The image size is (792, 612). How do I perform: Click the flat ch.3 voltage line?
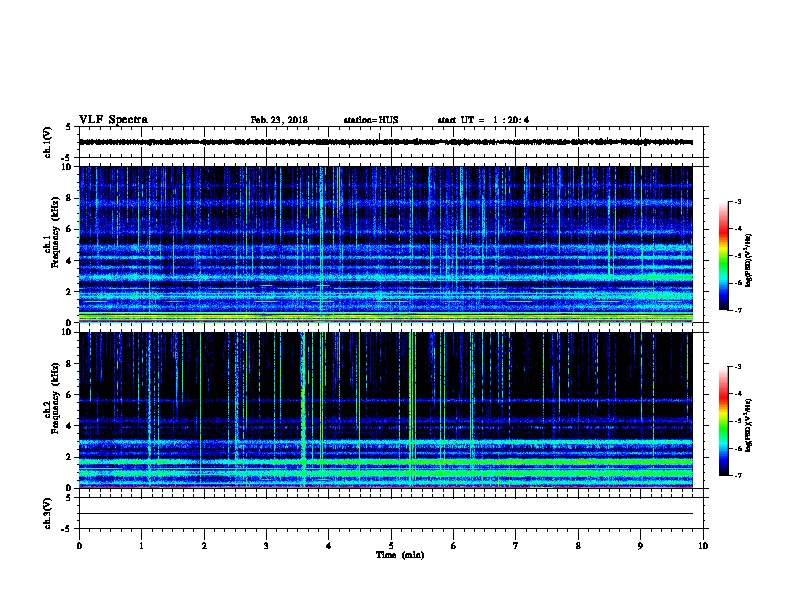(x=386, y=514)
